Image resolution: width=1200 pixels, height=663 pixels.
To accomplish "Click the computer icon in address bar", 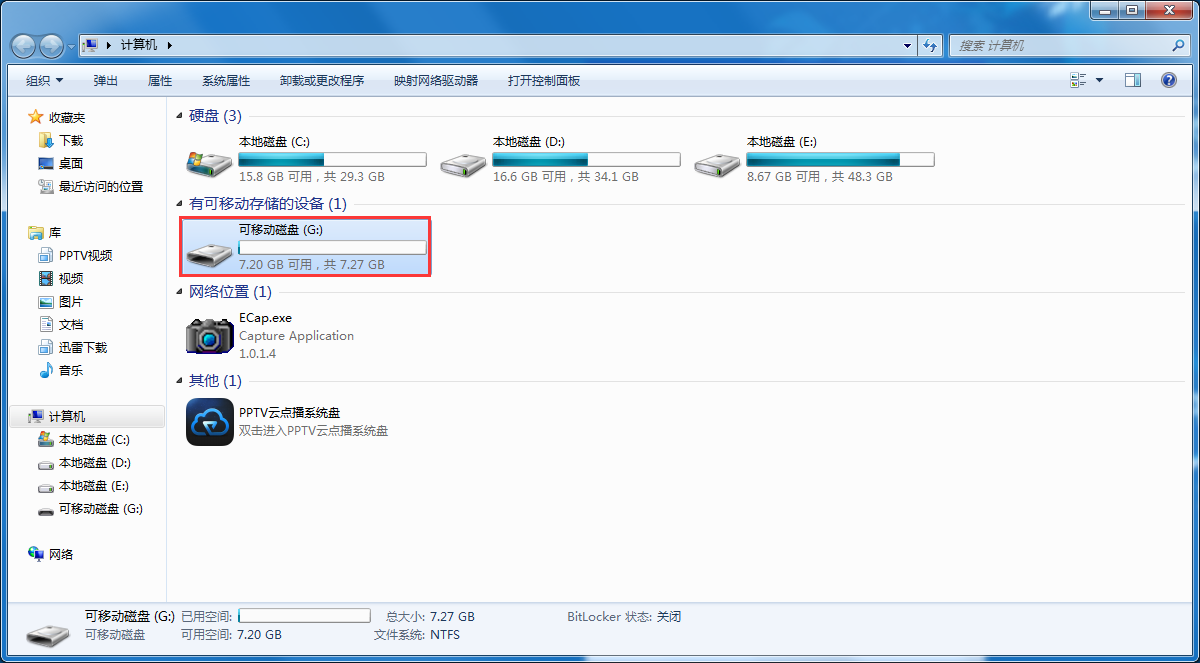I will tap(91, 45).
